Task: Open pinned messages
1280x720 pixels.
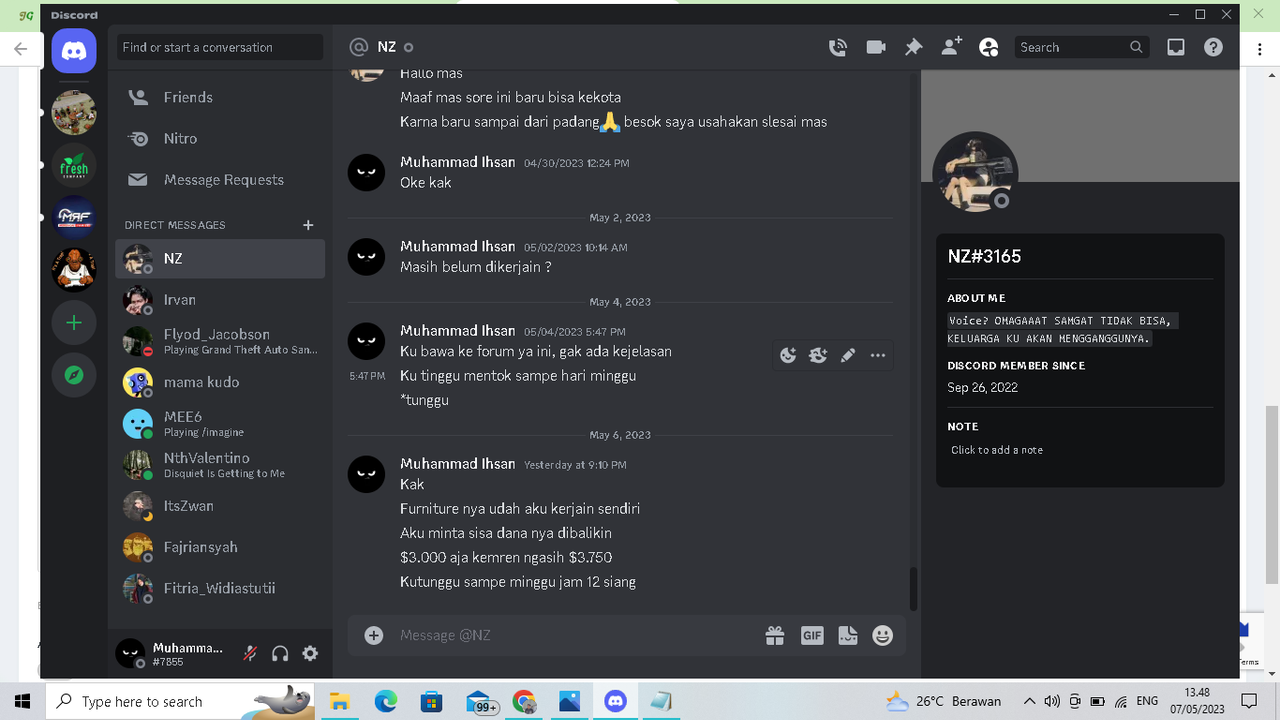Action: (x=913, y=47)
